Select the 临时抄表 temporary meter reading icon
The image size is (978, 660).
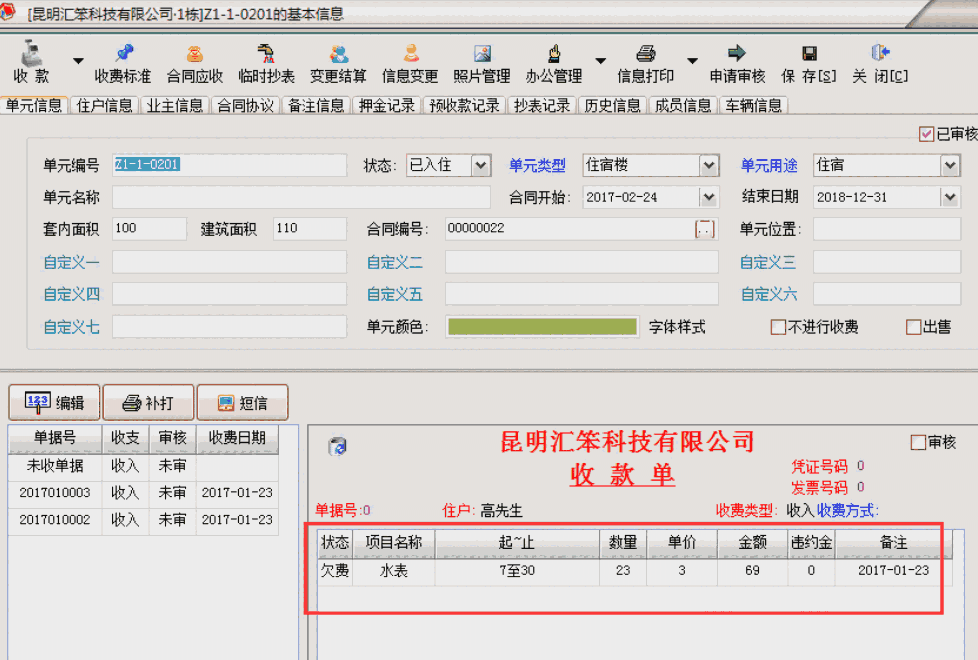(265, 60)
